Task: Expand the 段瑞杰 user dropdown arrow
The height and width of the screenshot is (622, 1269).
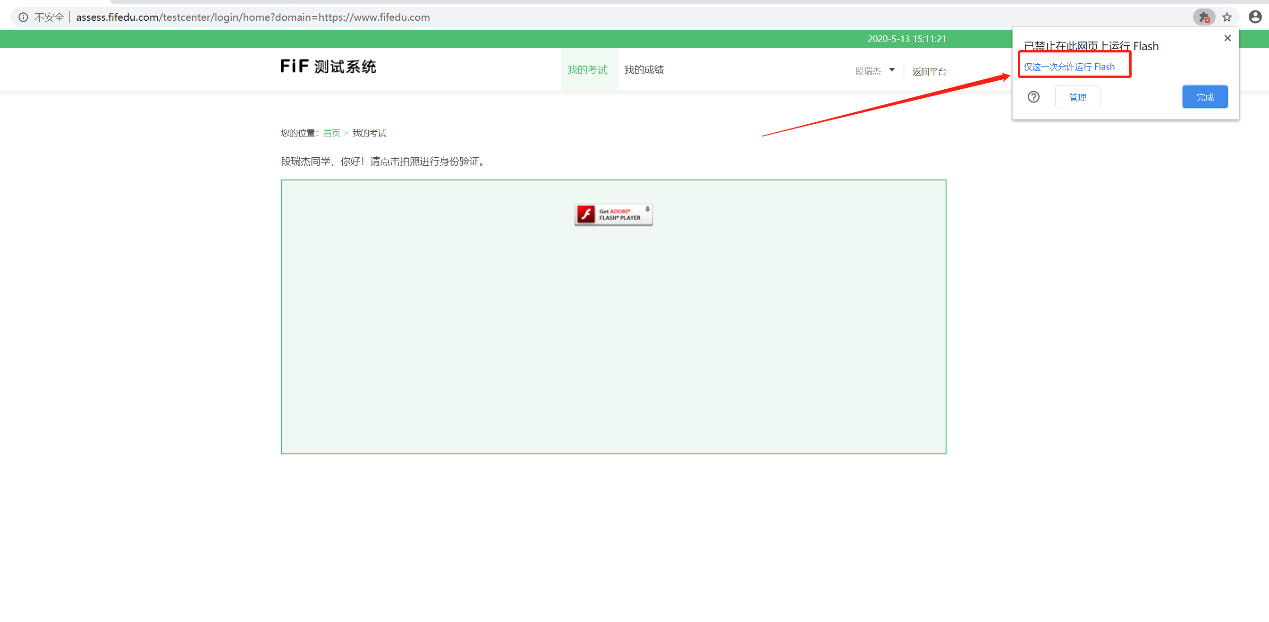Action: pyautogui.click(x=892, y=70)
